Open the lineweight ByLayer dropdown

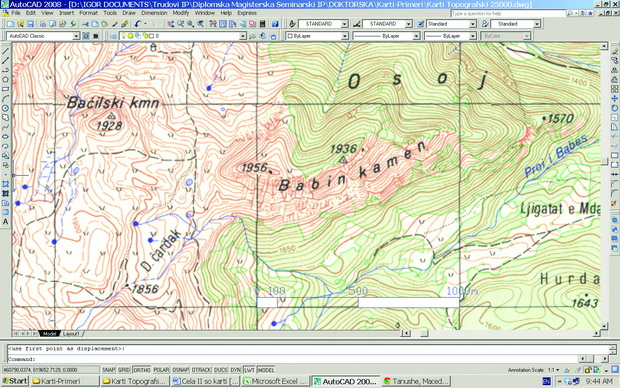pyautogui.click(x=473, y=36)
